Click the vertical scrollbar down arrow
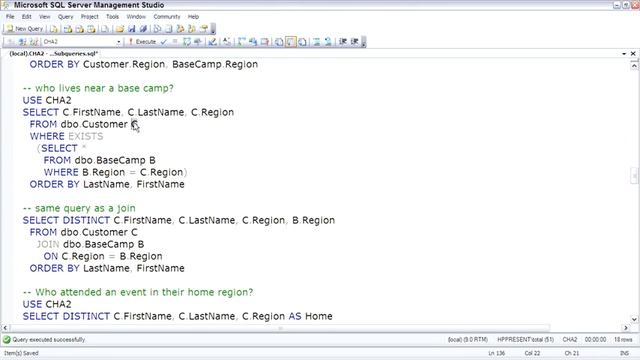This screenshot has height=360, width=640. point(634,319)
